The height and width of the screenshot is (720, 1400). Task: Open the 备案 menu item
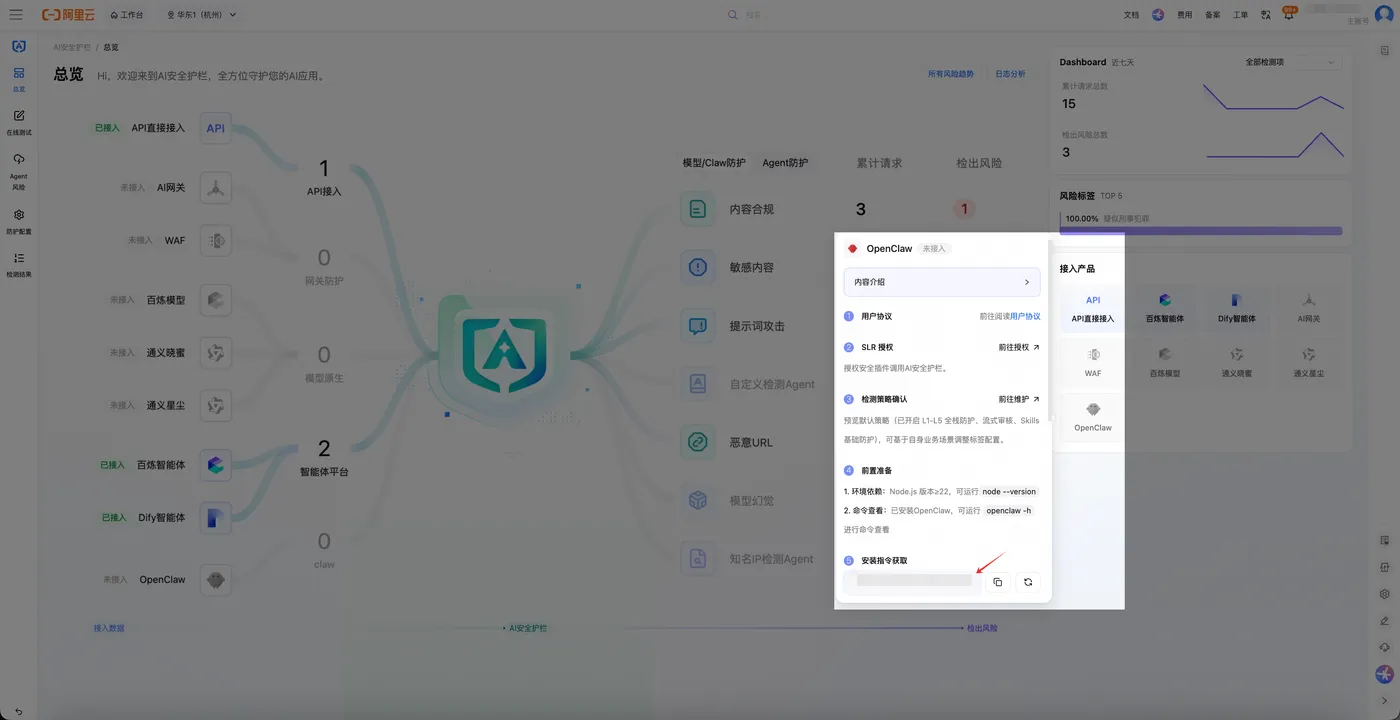click(x=1212, y=15)
